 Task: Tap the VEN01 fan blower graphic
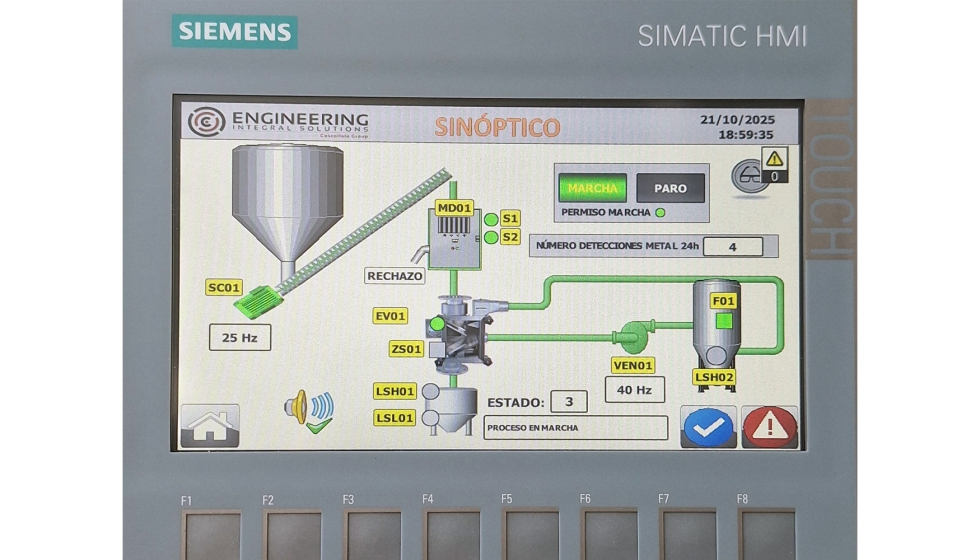pyautogui.click(x=634, y=337)
